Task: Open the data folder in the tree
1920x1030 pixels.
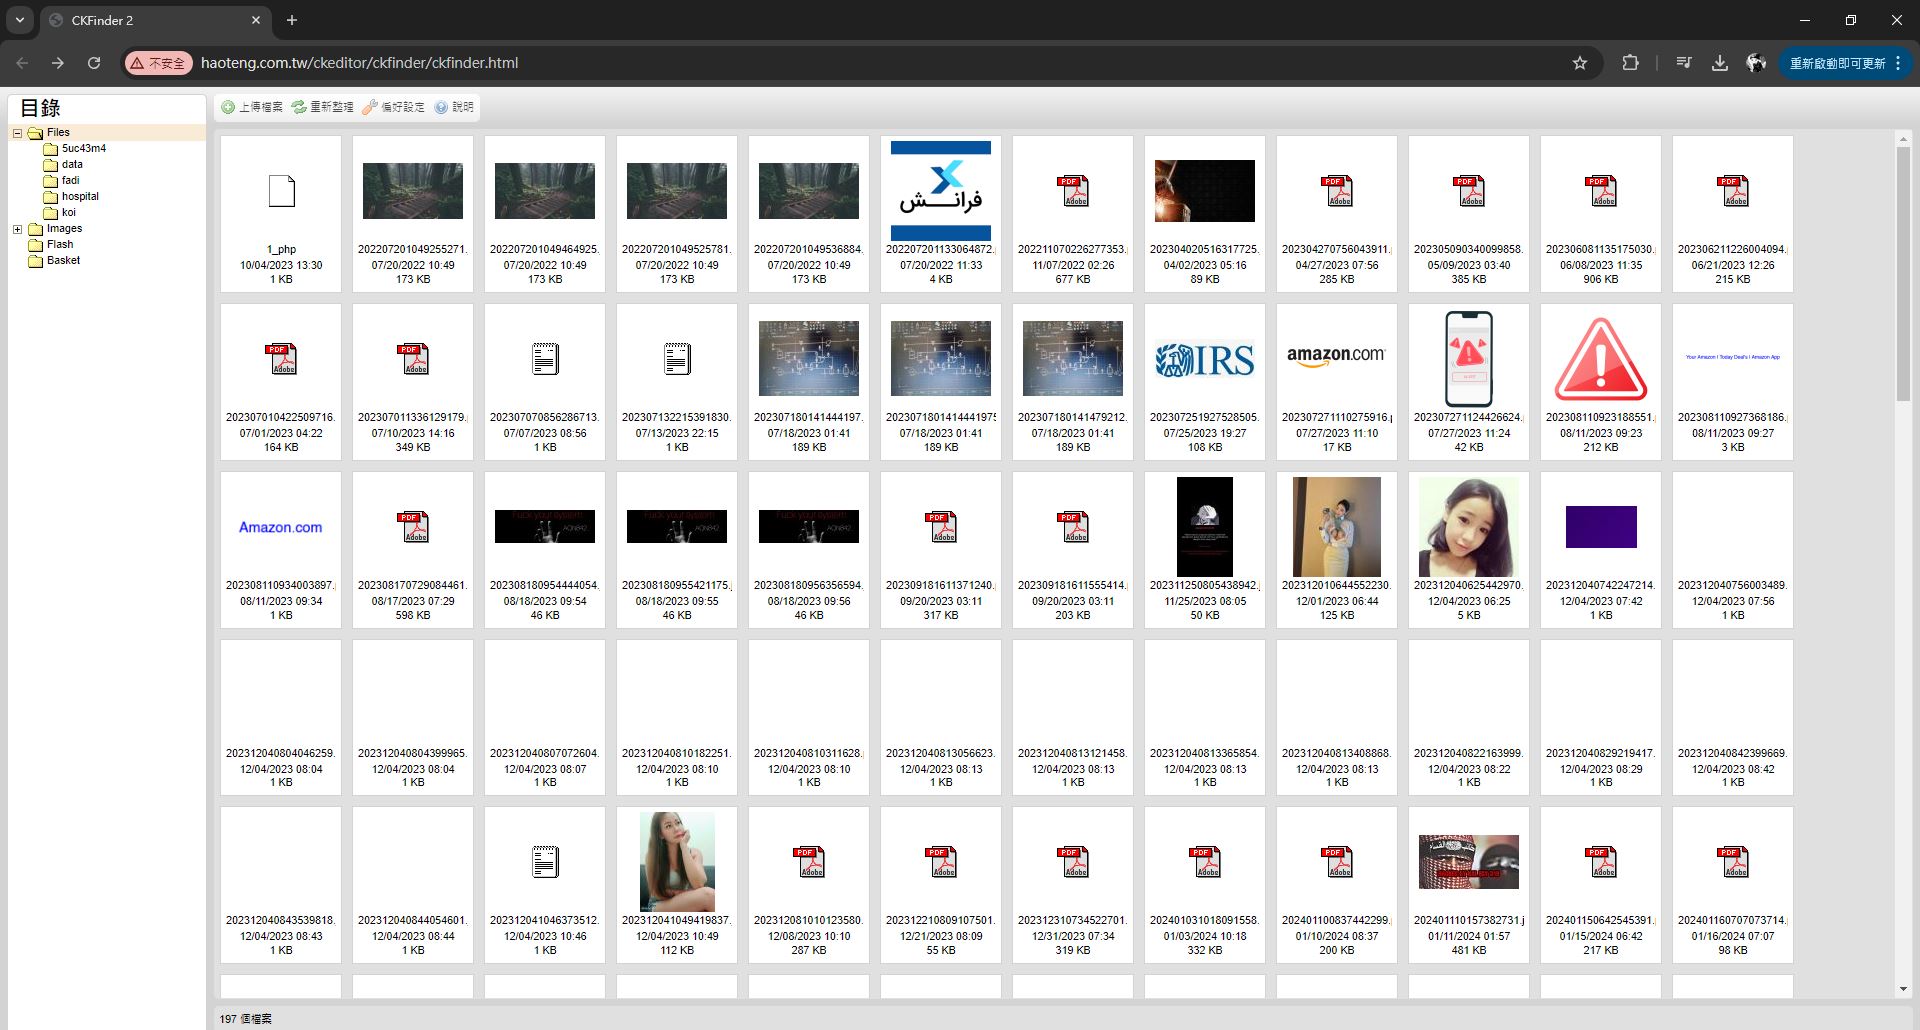Action: (x=72, y=164)
